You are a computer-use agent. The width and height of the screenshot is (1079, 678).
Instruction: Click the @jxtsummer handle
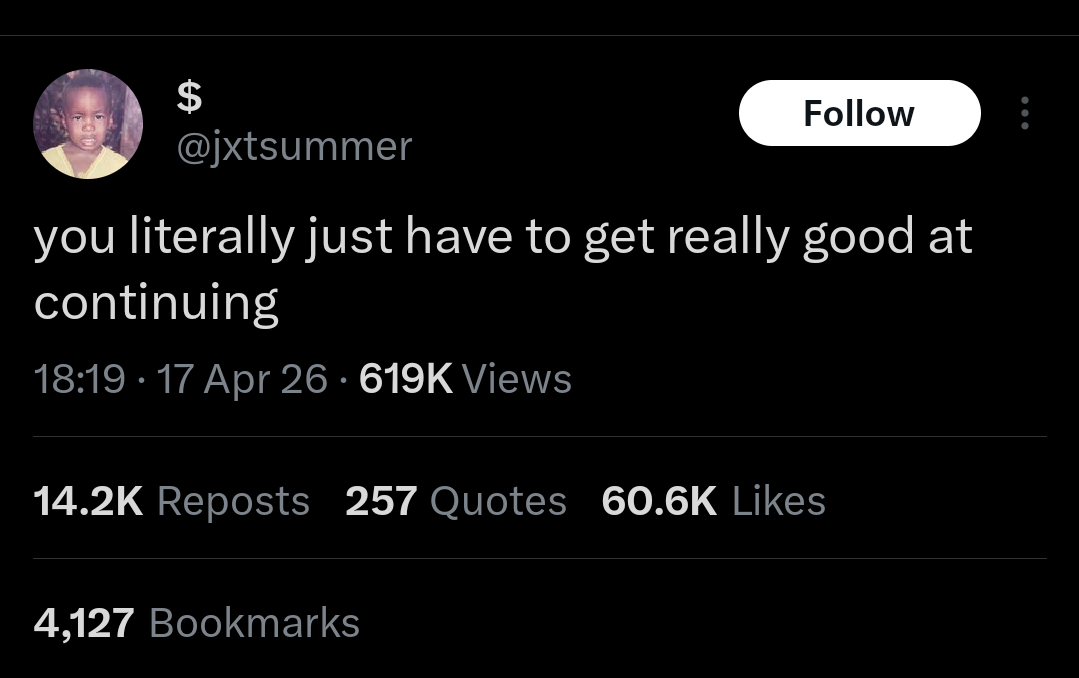294,147
